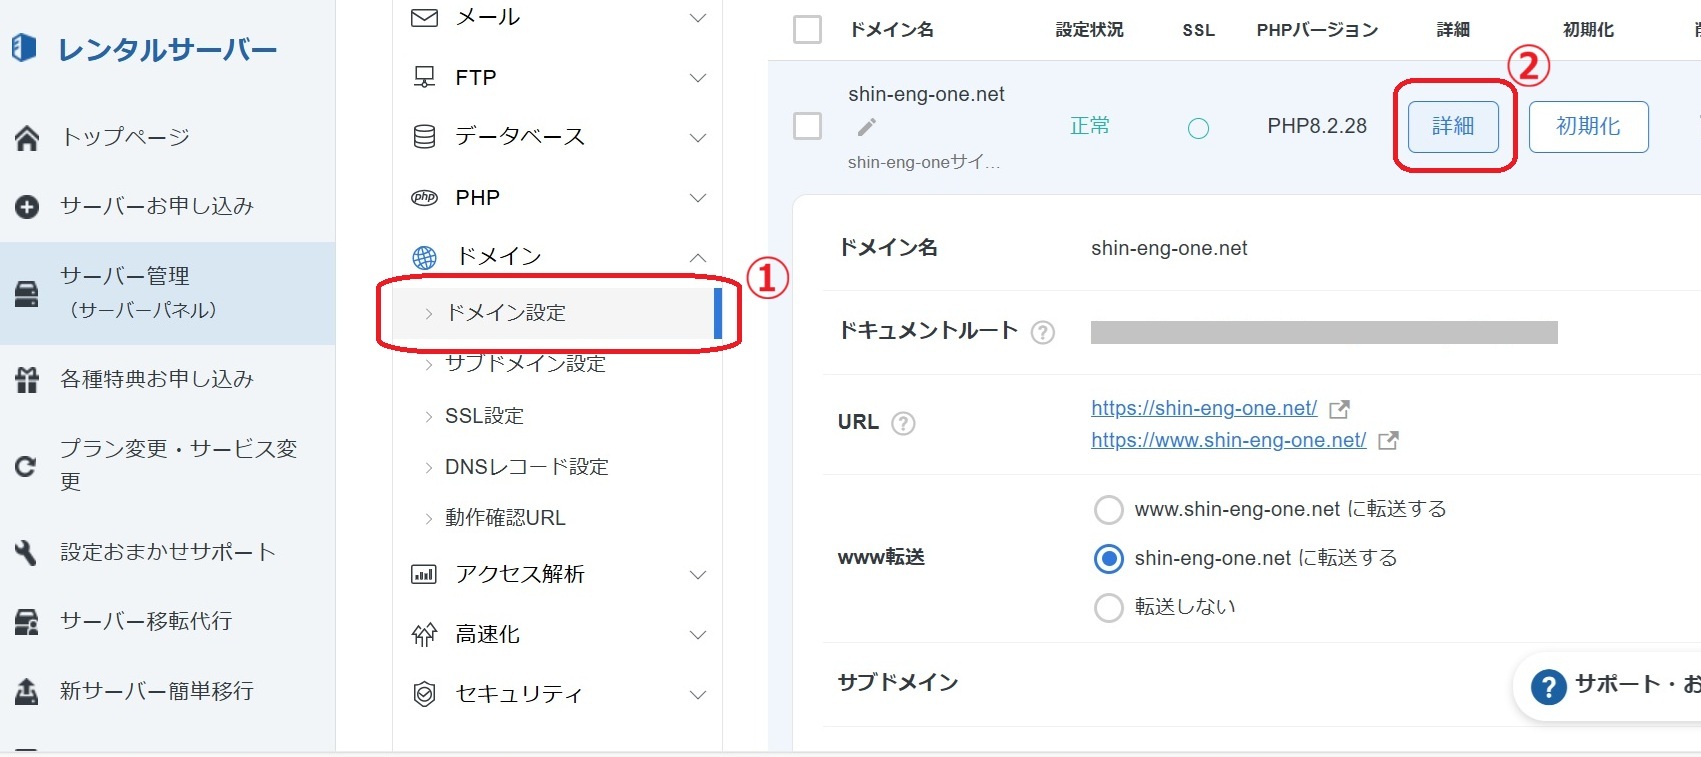
Task: Click the サーバー管理 server icon
Action: click(27, 293)
